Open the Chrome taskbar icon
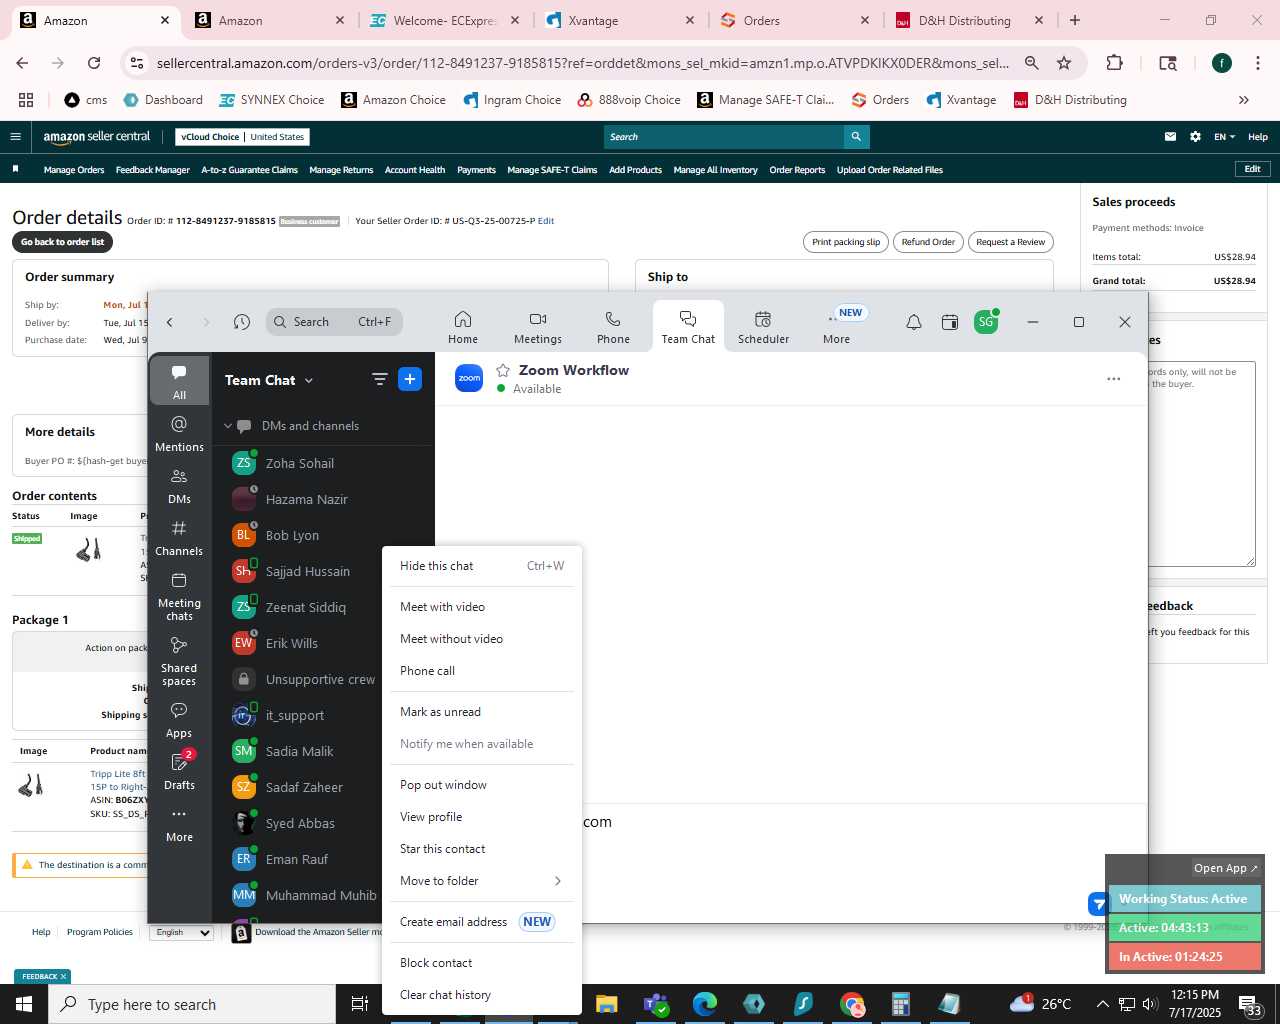This screenshot has width=1280, height=1024. click(852, 1004)
